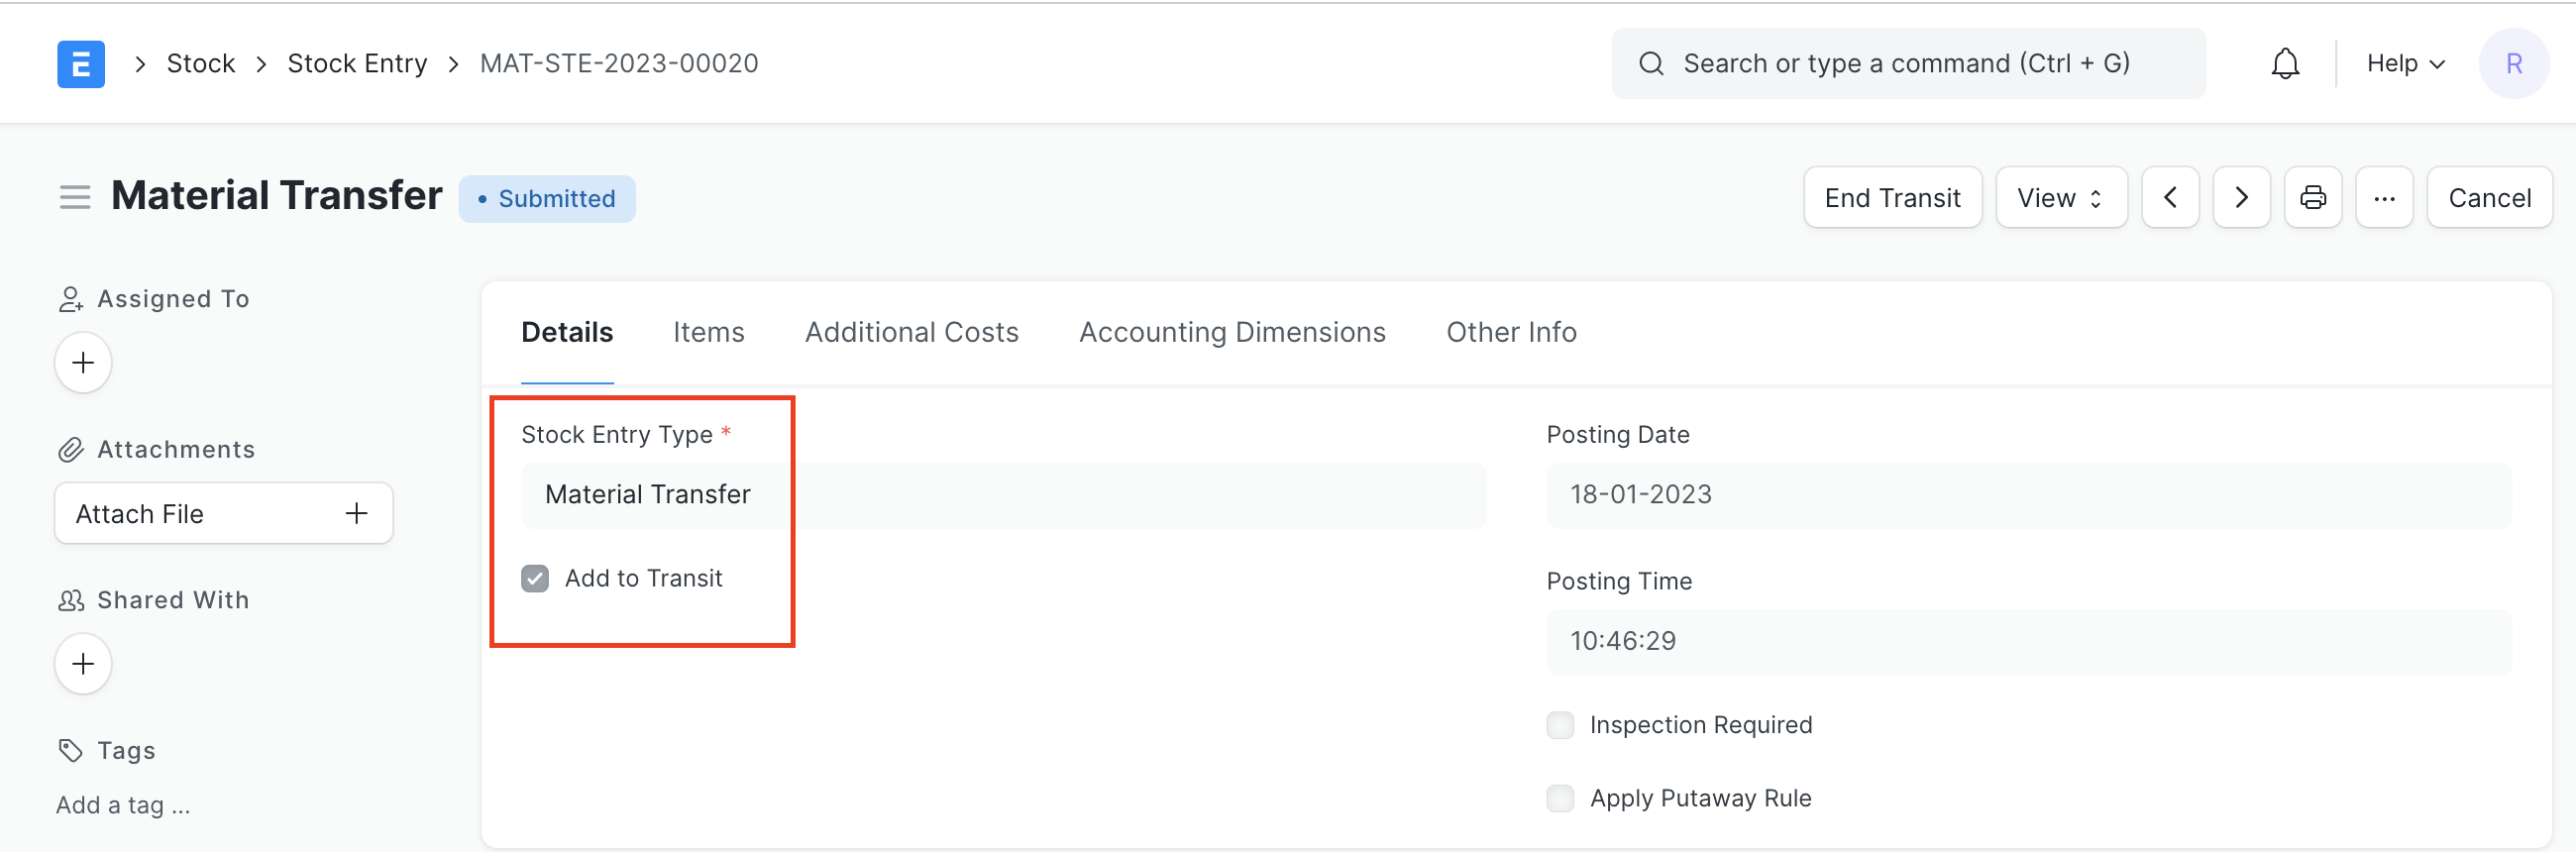Open the Accounting Dimensions tab
Image resolution: width=2576 pixels, height=852 pixels.
1231,332
